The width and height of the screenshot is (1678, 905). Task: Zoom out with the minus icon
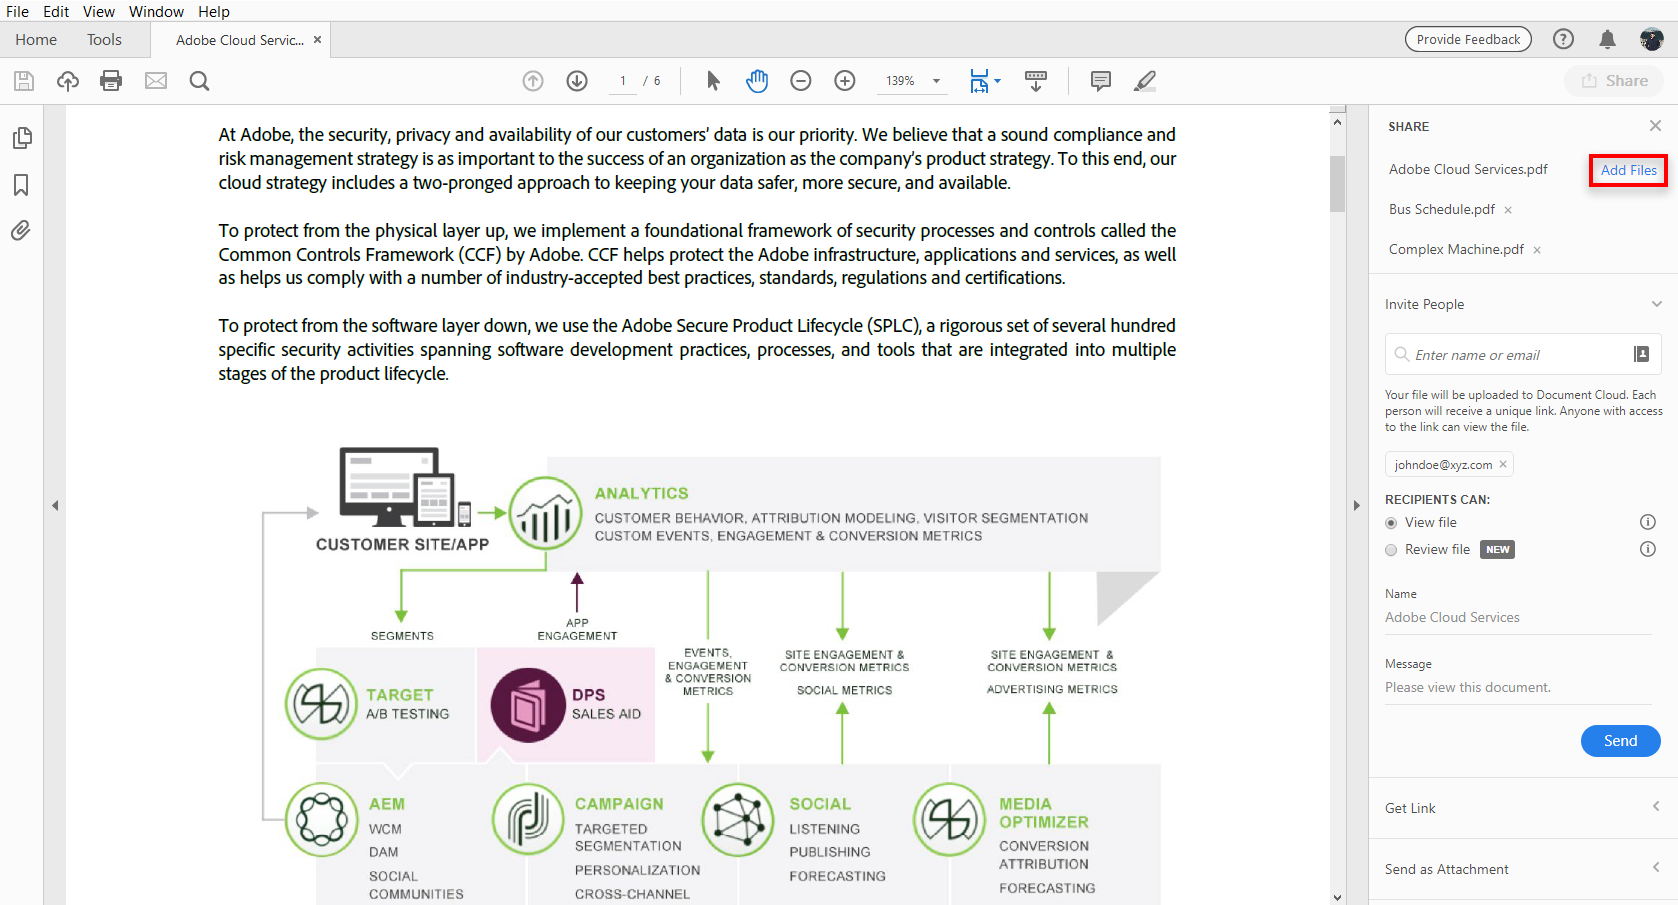801,81
